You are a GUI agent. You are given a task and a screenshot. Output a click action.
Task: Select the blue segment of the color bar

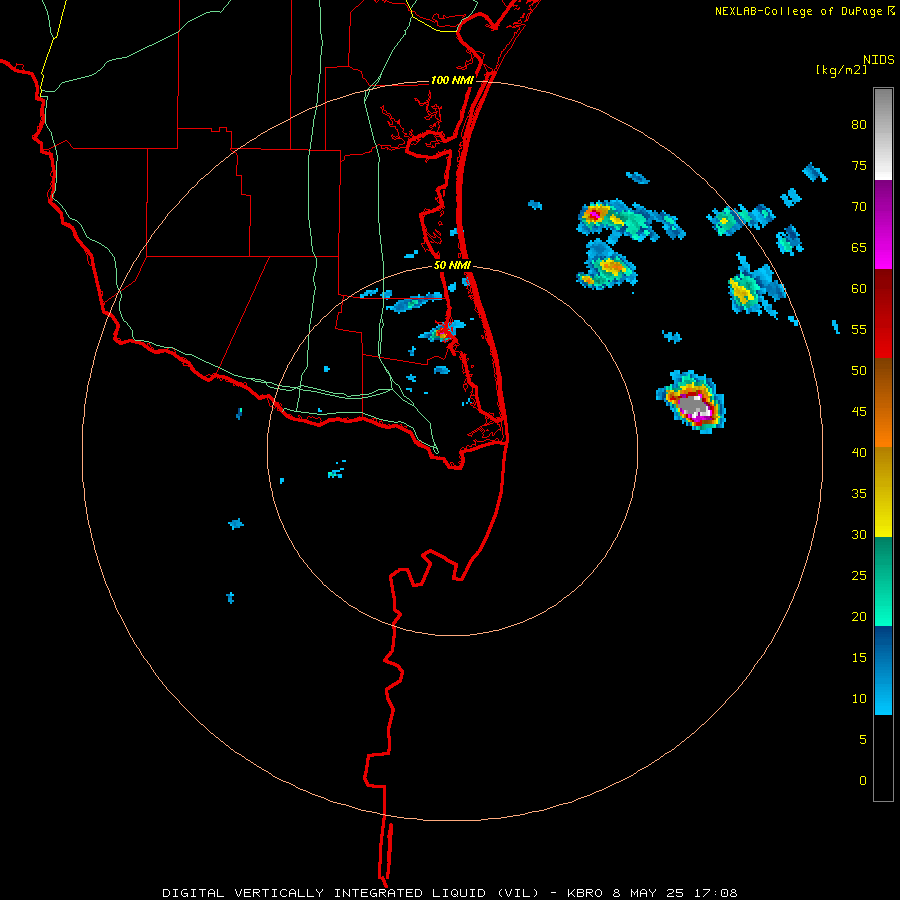pos(883,670)
